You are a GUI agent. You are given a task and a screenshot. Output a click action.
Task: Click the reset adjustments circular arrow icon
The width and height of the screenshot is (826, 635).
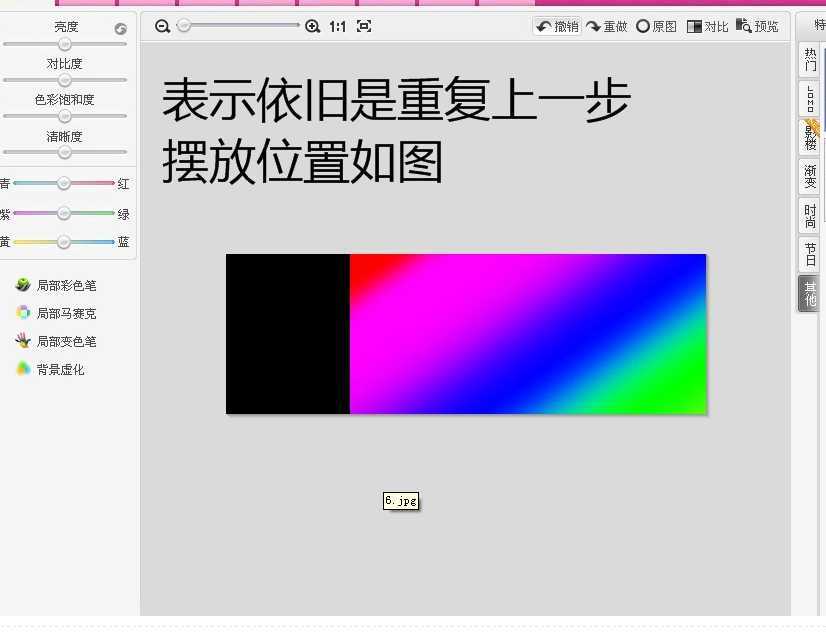pyautogui.click(x=120, y=27)
